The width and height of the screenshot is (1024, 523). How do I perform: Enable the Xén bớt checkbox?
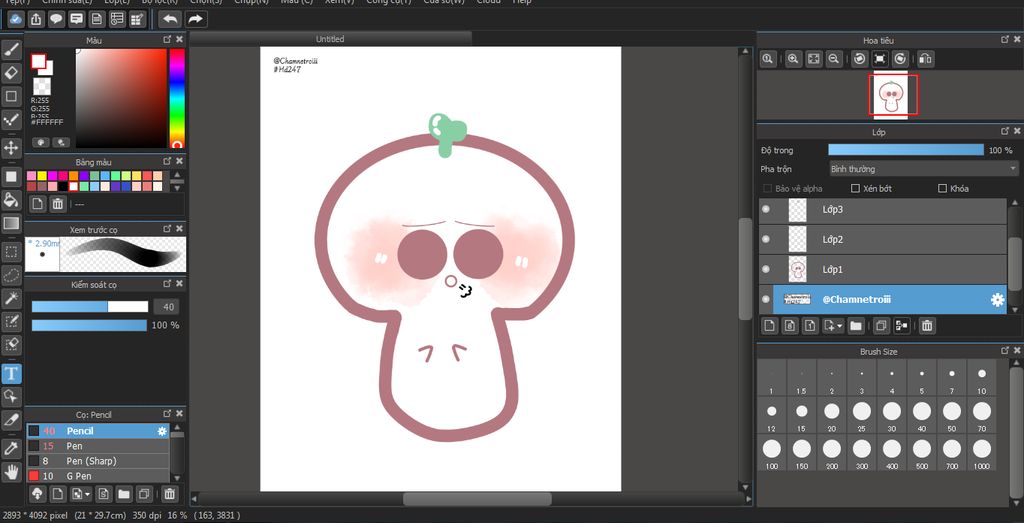855,188
